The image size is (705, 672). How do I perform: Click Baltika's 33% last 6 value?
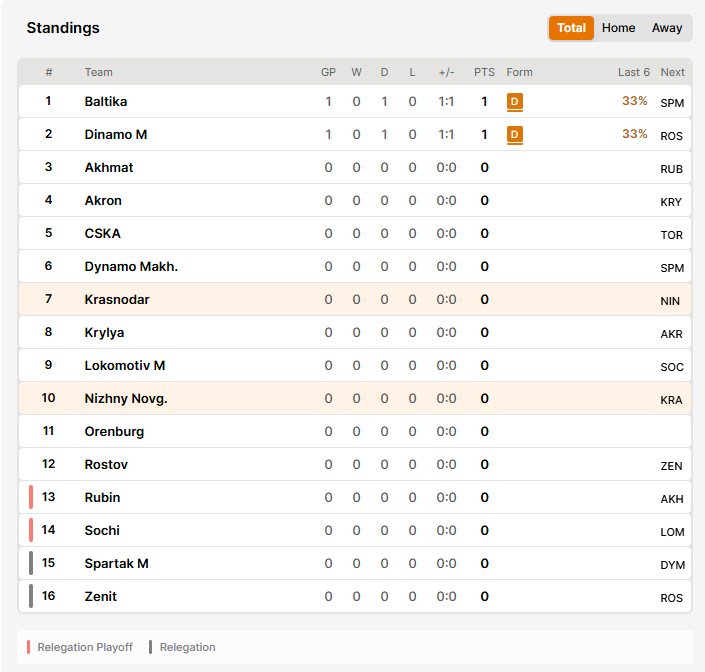[634, 101]
